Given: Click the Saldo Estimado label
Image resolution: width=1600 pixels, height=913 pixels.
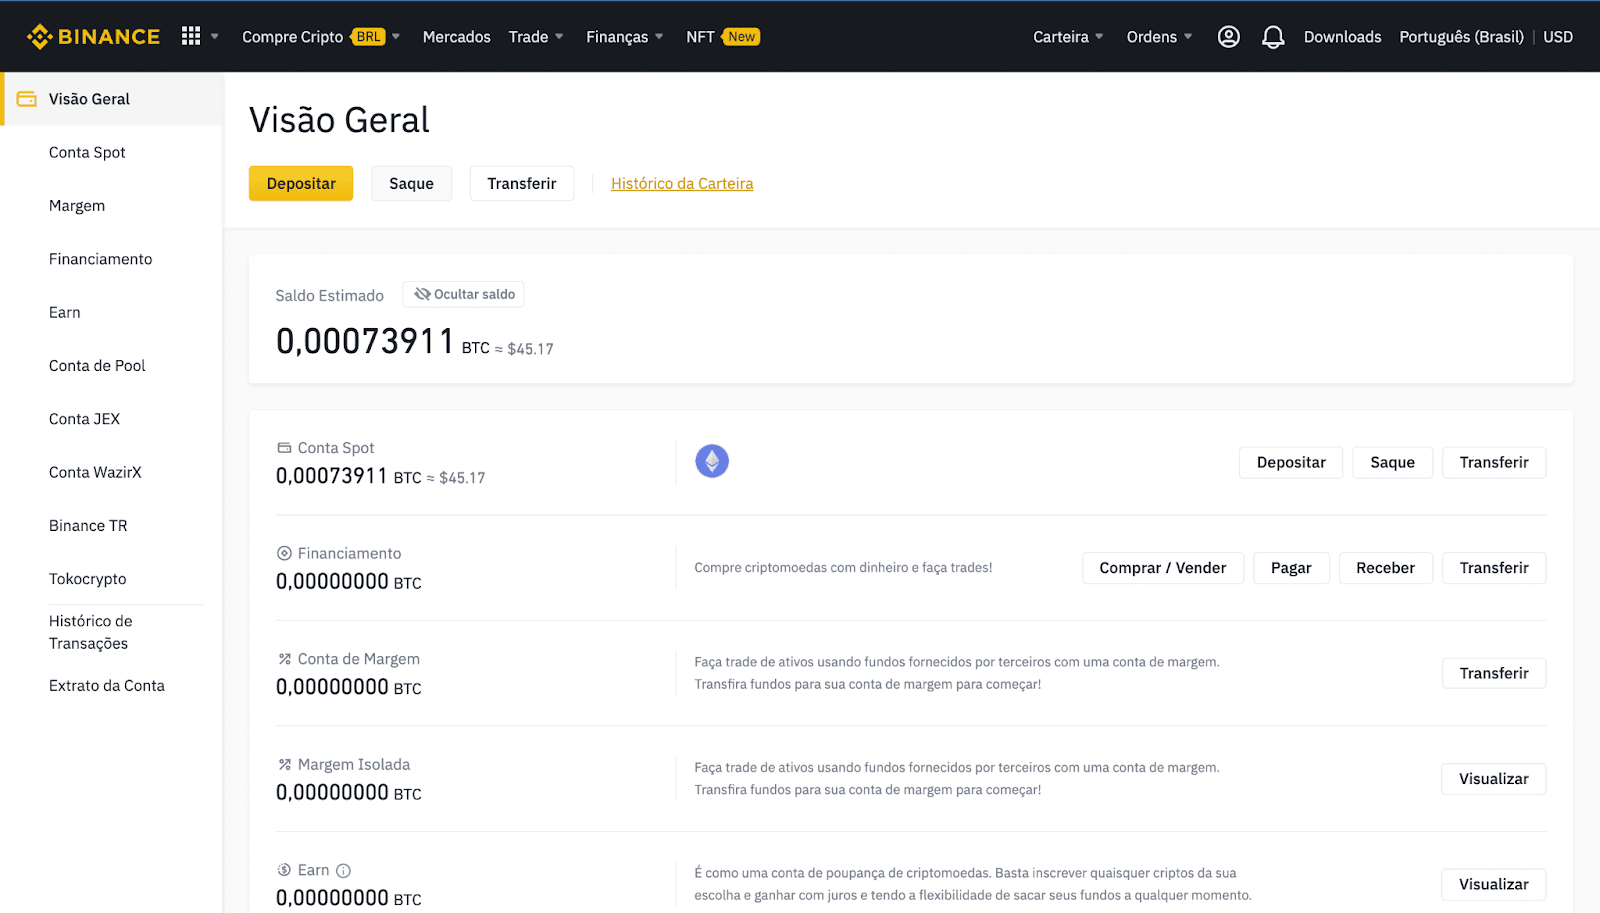Looking at the screenshot, I should pos(330,296).
